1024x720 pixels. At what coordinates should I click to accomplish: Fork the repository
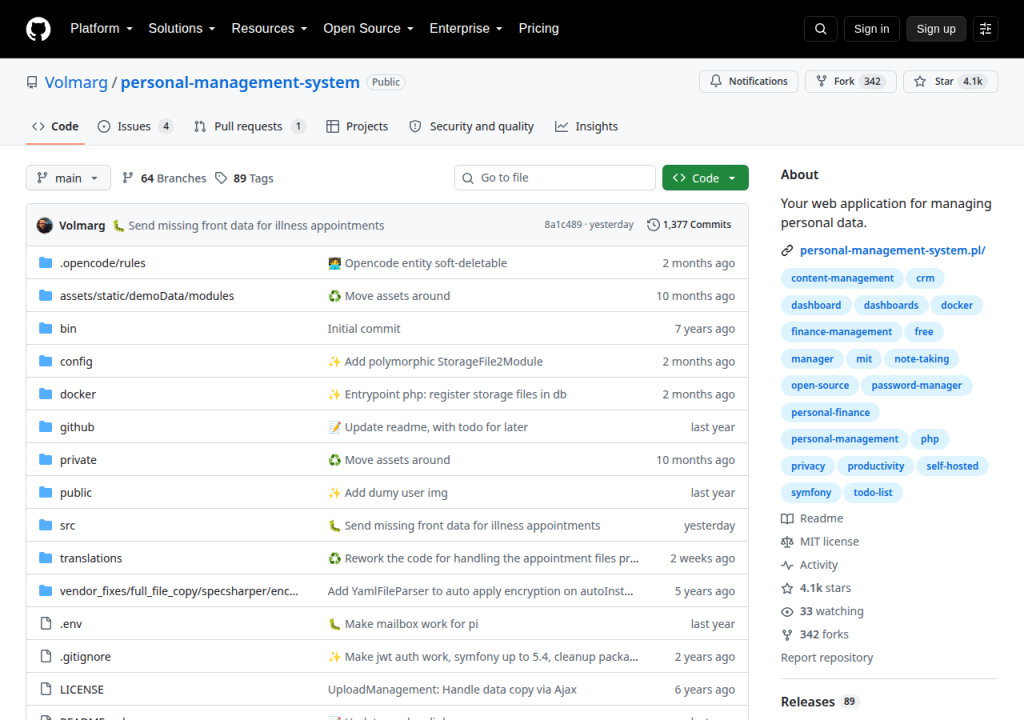[x=850, y=81]
